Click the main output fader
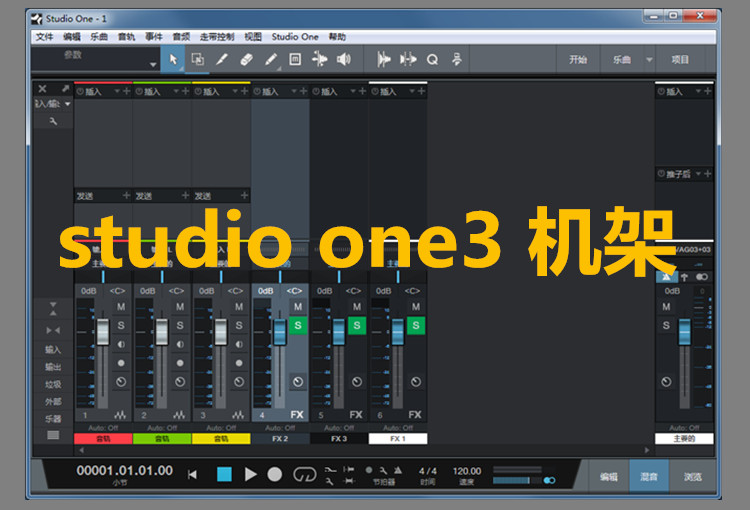750x510 pixels. pos(684,331)
